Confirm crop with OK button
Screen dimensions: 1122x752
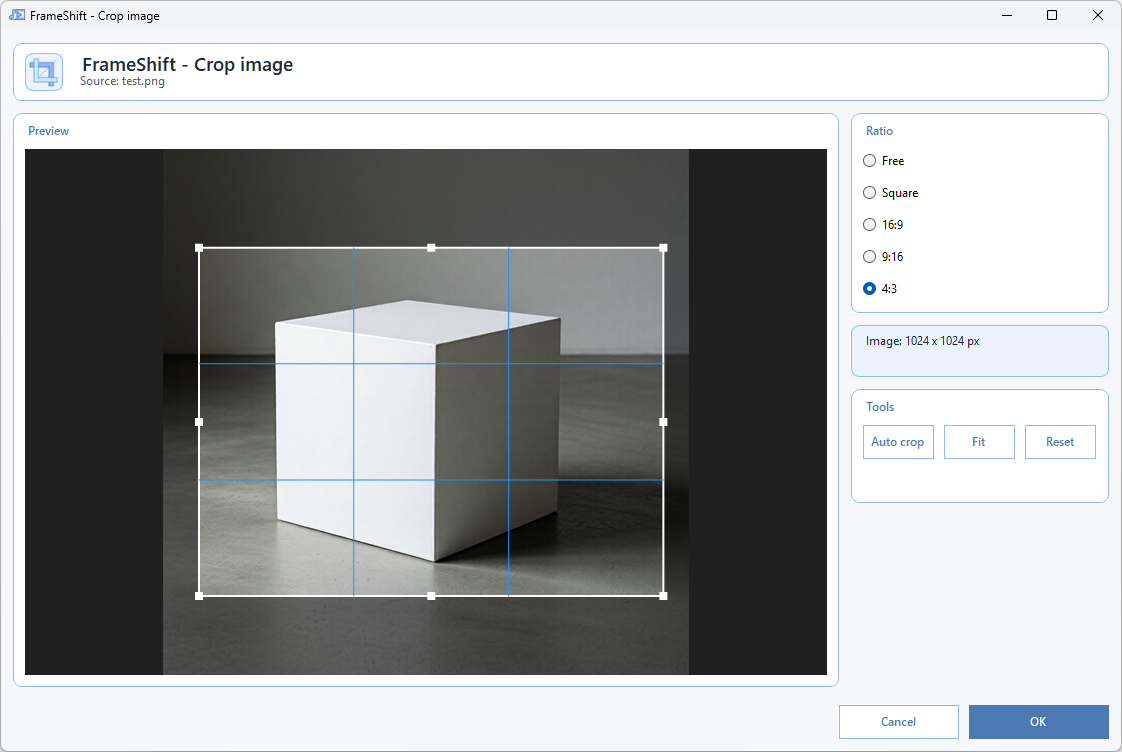pyautogui.click(x=1038, y=722)
